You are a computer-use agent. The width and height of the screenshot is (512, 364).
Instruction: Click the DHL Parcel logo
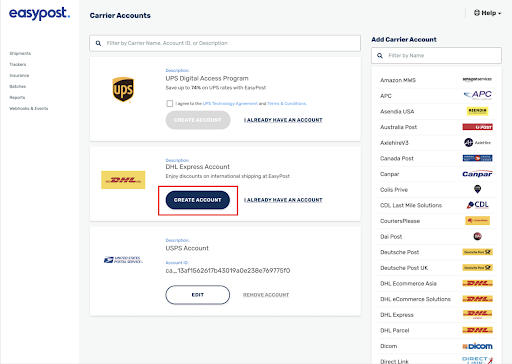(x=477, y=330)
